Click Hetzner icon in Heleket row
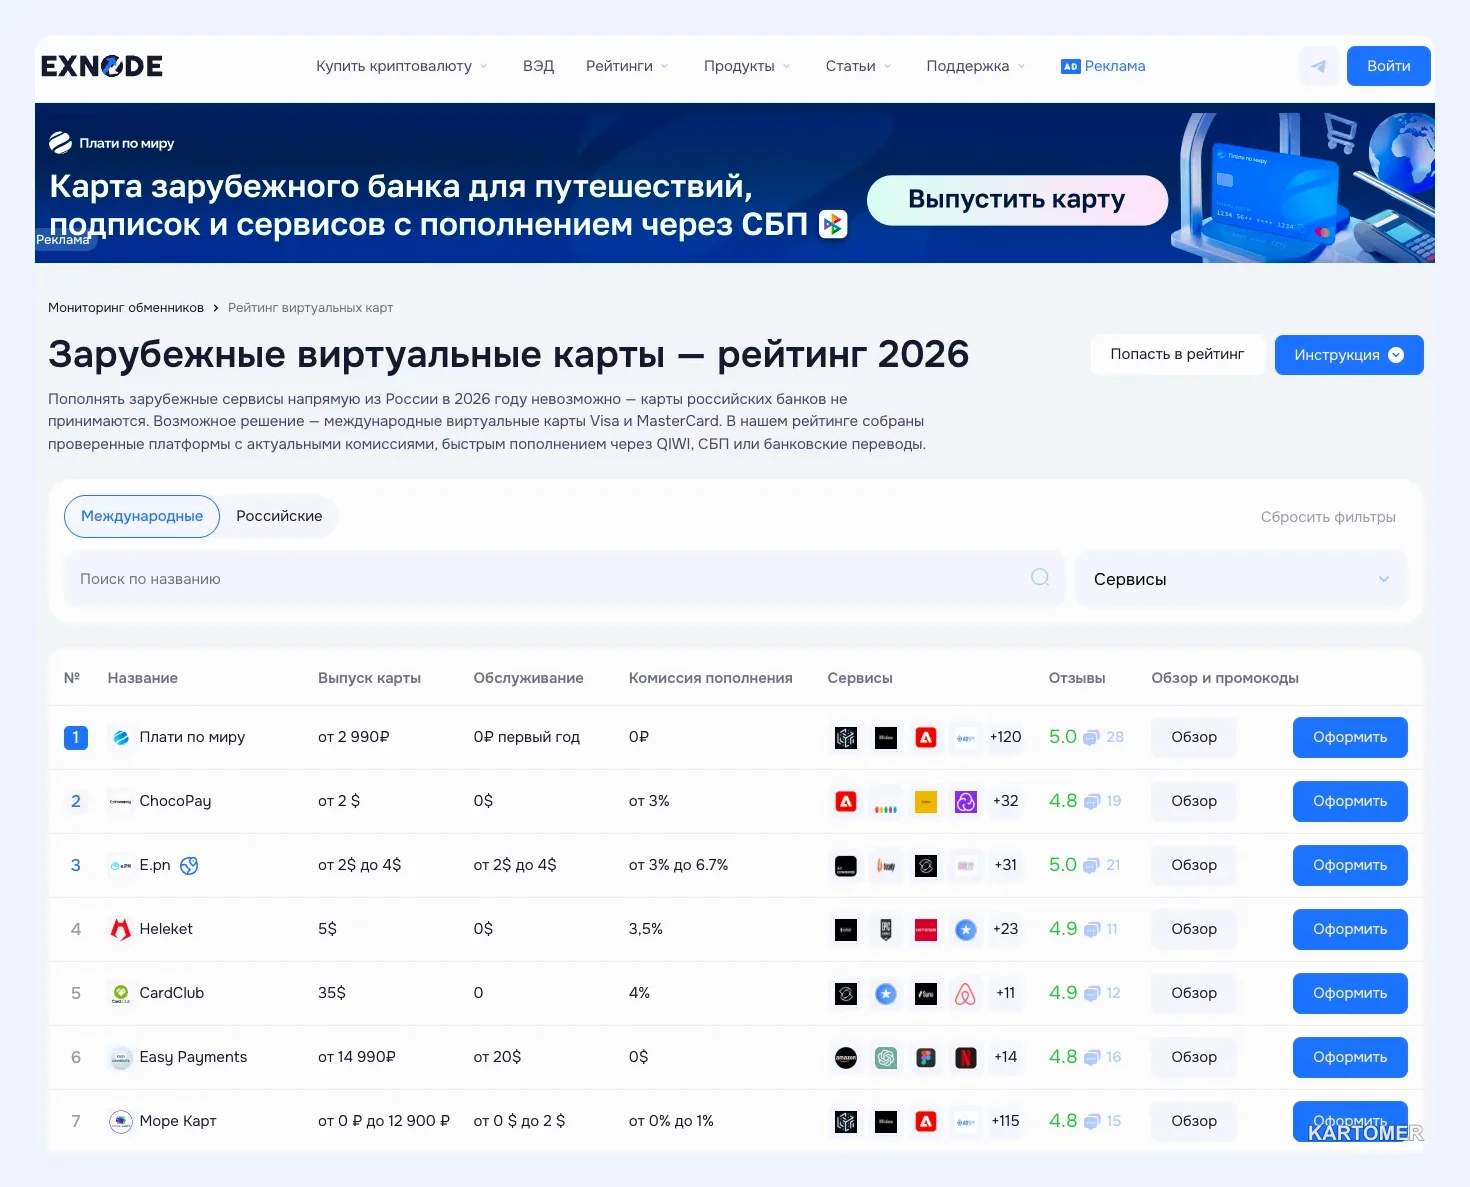This screenshot has width=1470, height=1187. (x=926, y=929)
